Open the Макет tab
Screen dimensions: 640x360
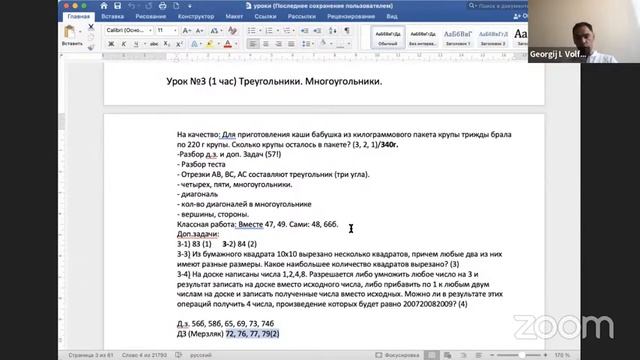[x=234, y=17]
